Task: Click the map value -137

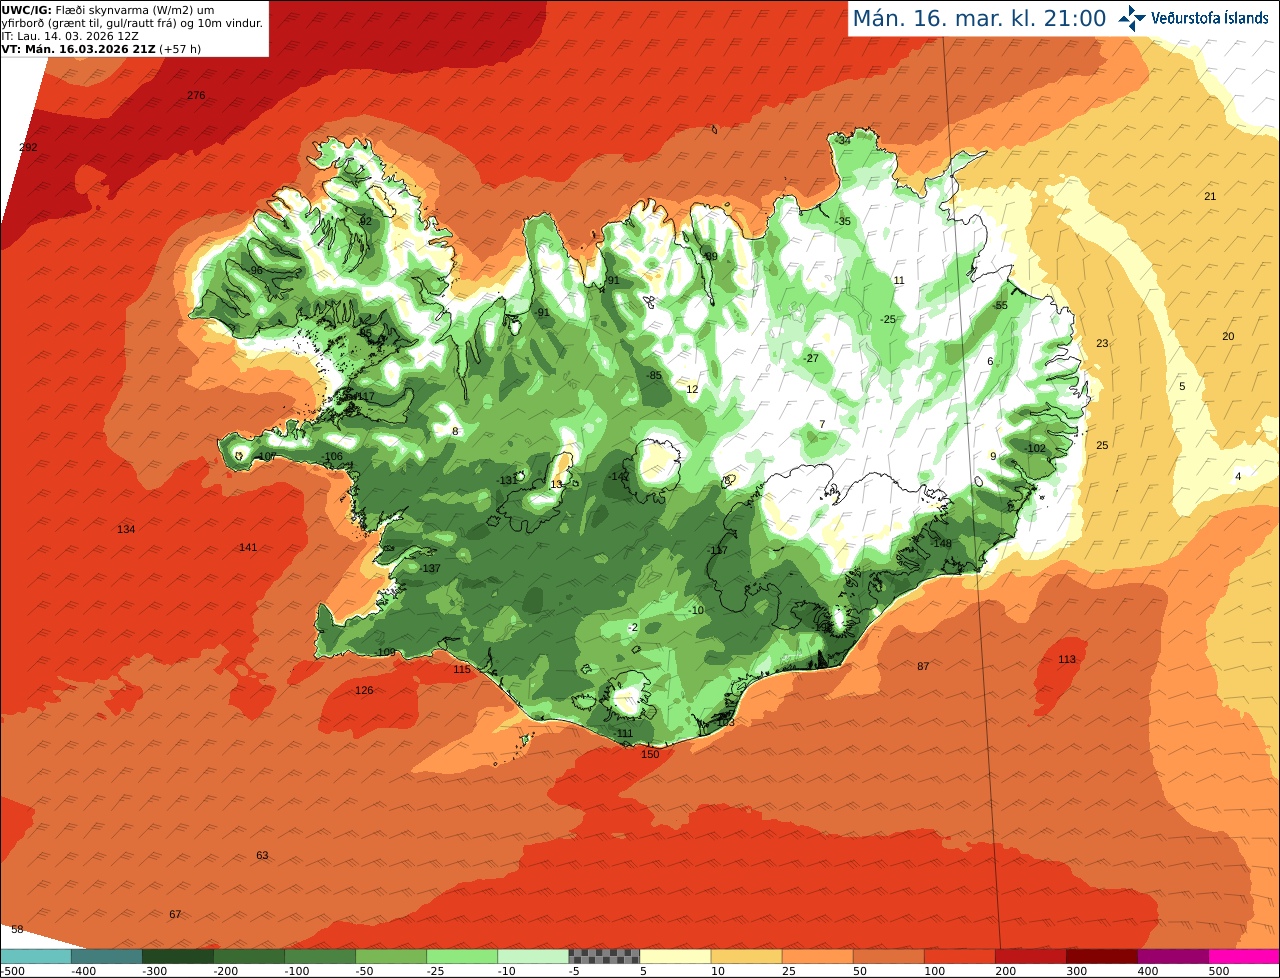Action: pyautogui.click(x=430, y=568)
